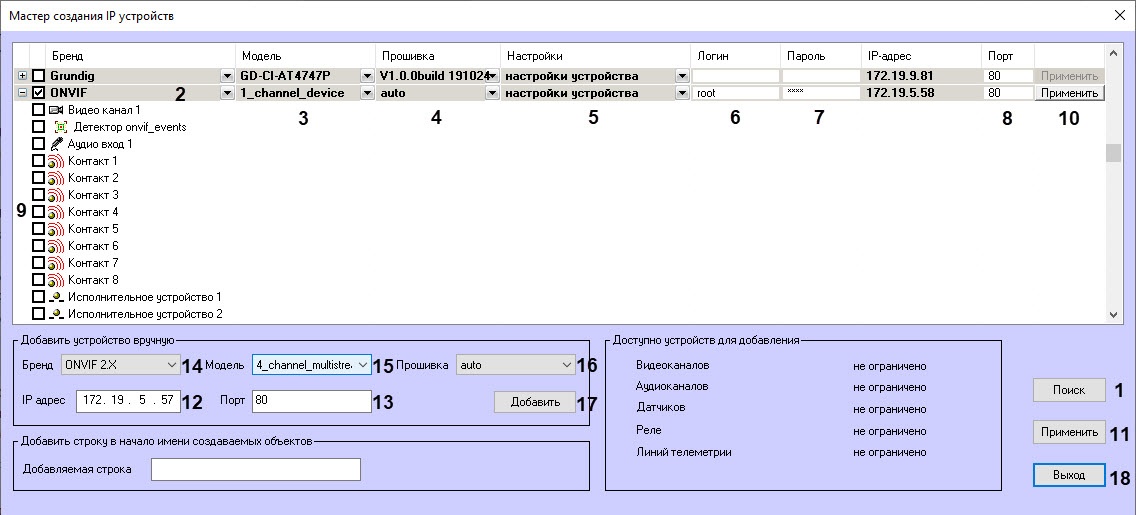
Task: Expand the Grundig device tree row
Action: pos(22,75)
